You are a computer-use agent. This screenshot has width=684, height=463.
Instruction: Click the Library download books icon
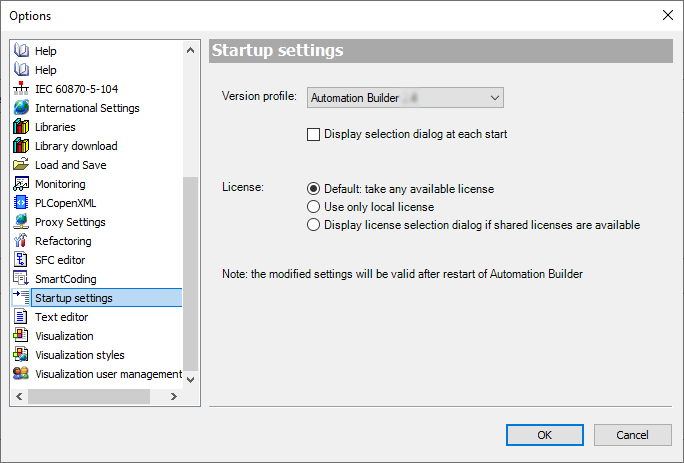pos(21,146)
